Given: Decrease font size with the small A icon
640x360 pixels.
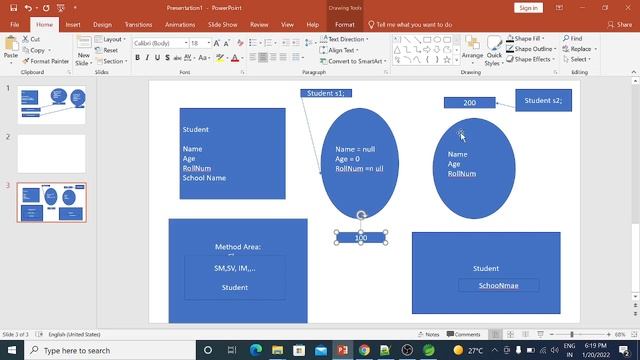Looking at the screenshot, I should [226, 43].
